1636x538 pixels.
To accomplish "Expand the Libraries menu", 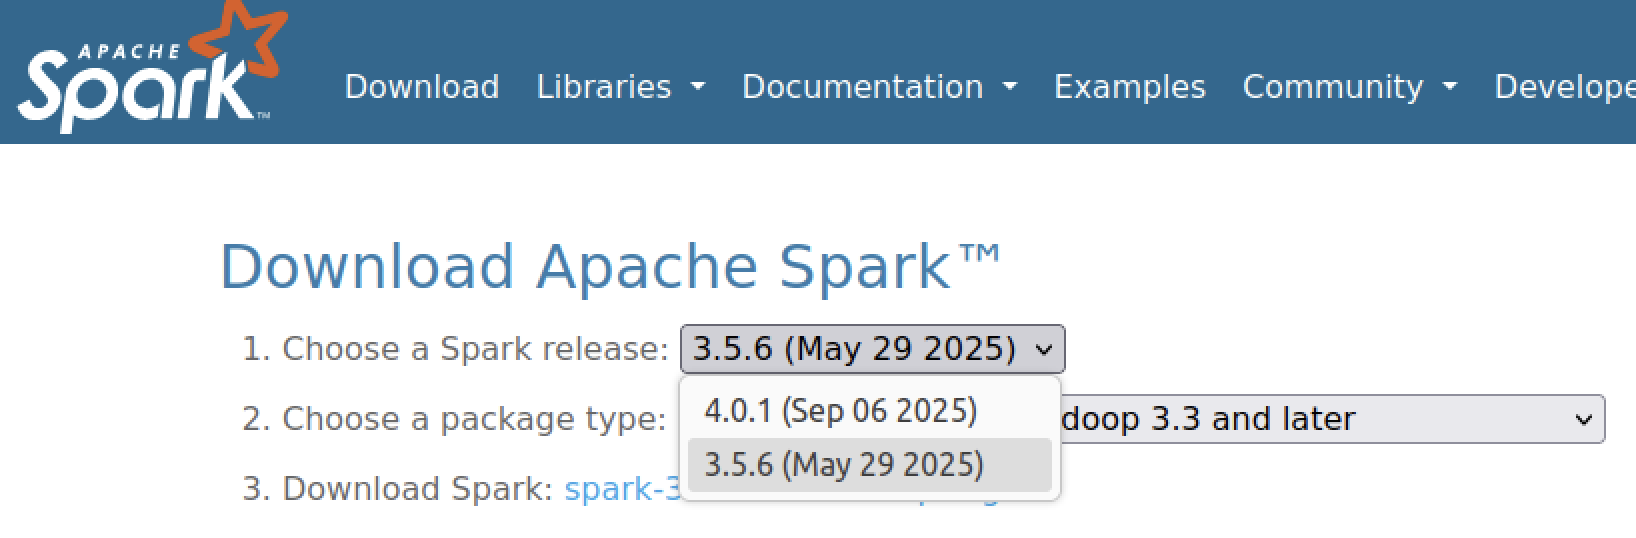I will (x=621, y=87).
